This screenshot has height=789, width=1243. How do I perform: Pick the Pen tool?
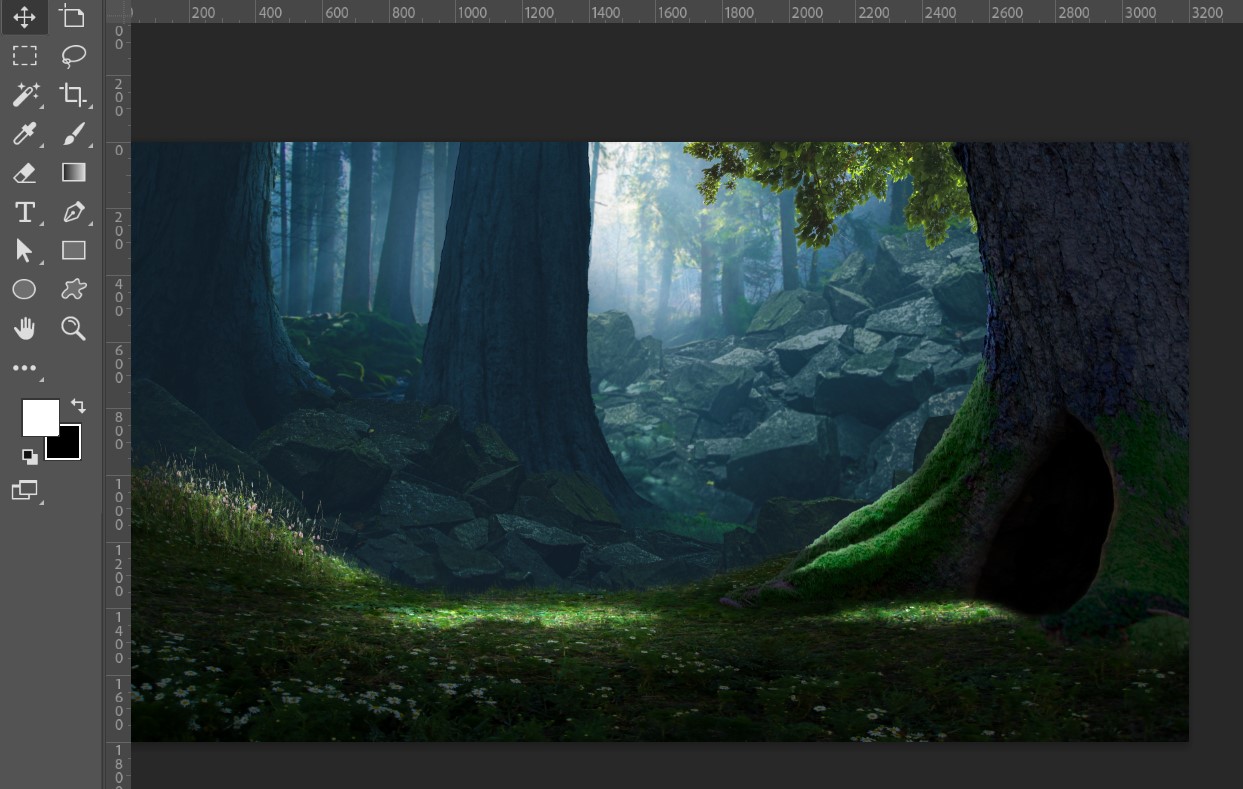[x=73, y=212]
